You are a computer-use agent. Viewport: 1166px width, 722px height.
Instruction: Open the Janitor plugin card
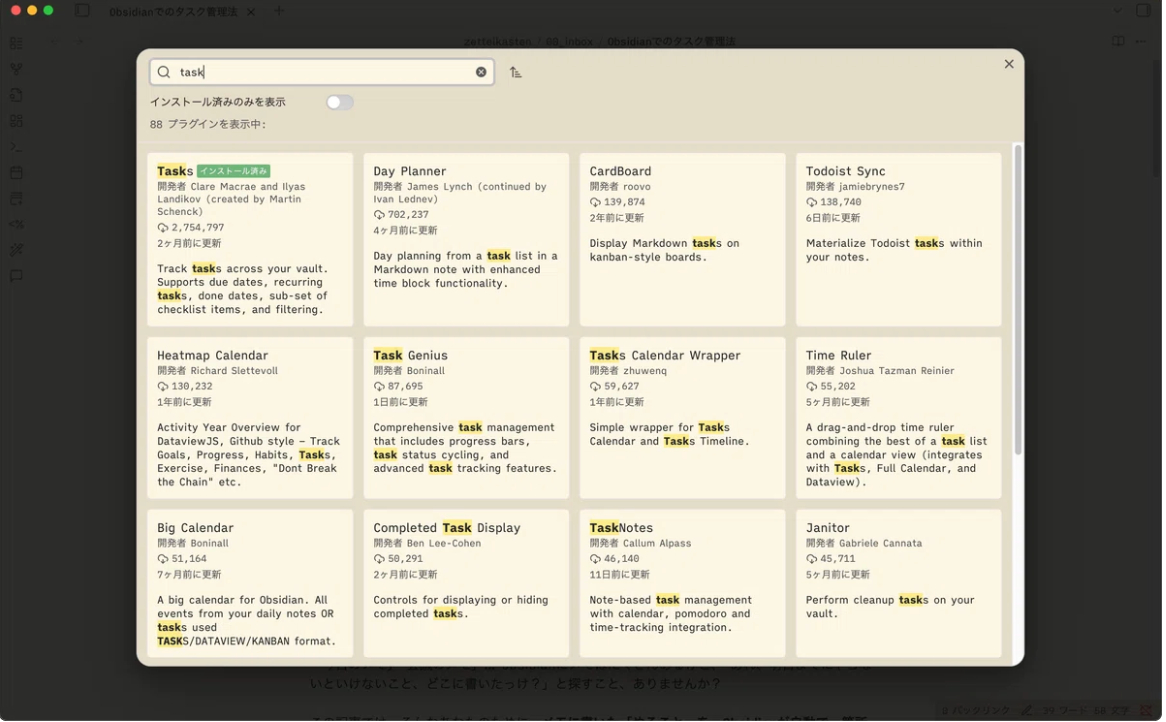click(x=899, y=584)
